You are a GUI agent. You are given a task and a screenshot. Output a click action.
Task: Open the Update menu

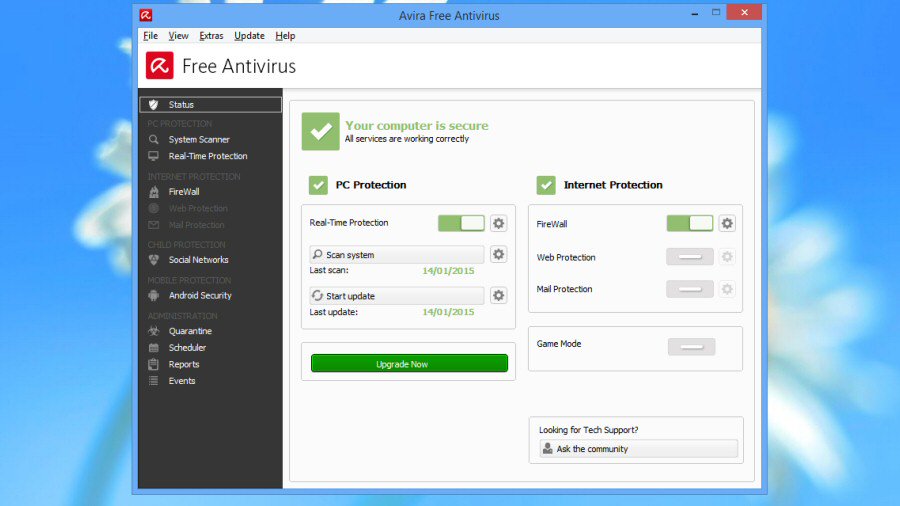249,36
